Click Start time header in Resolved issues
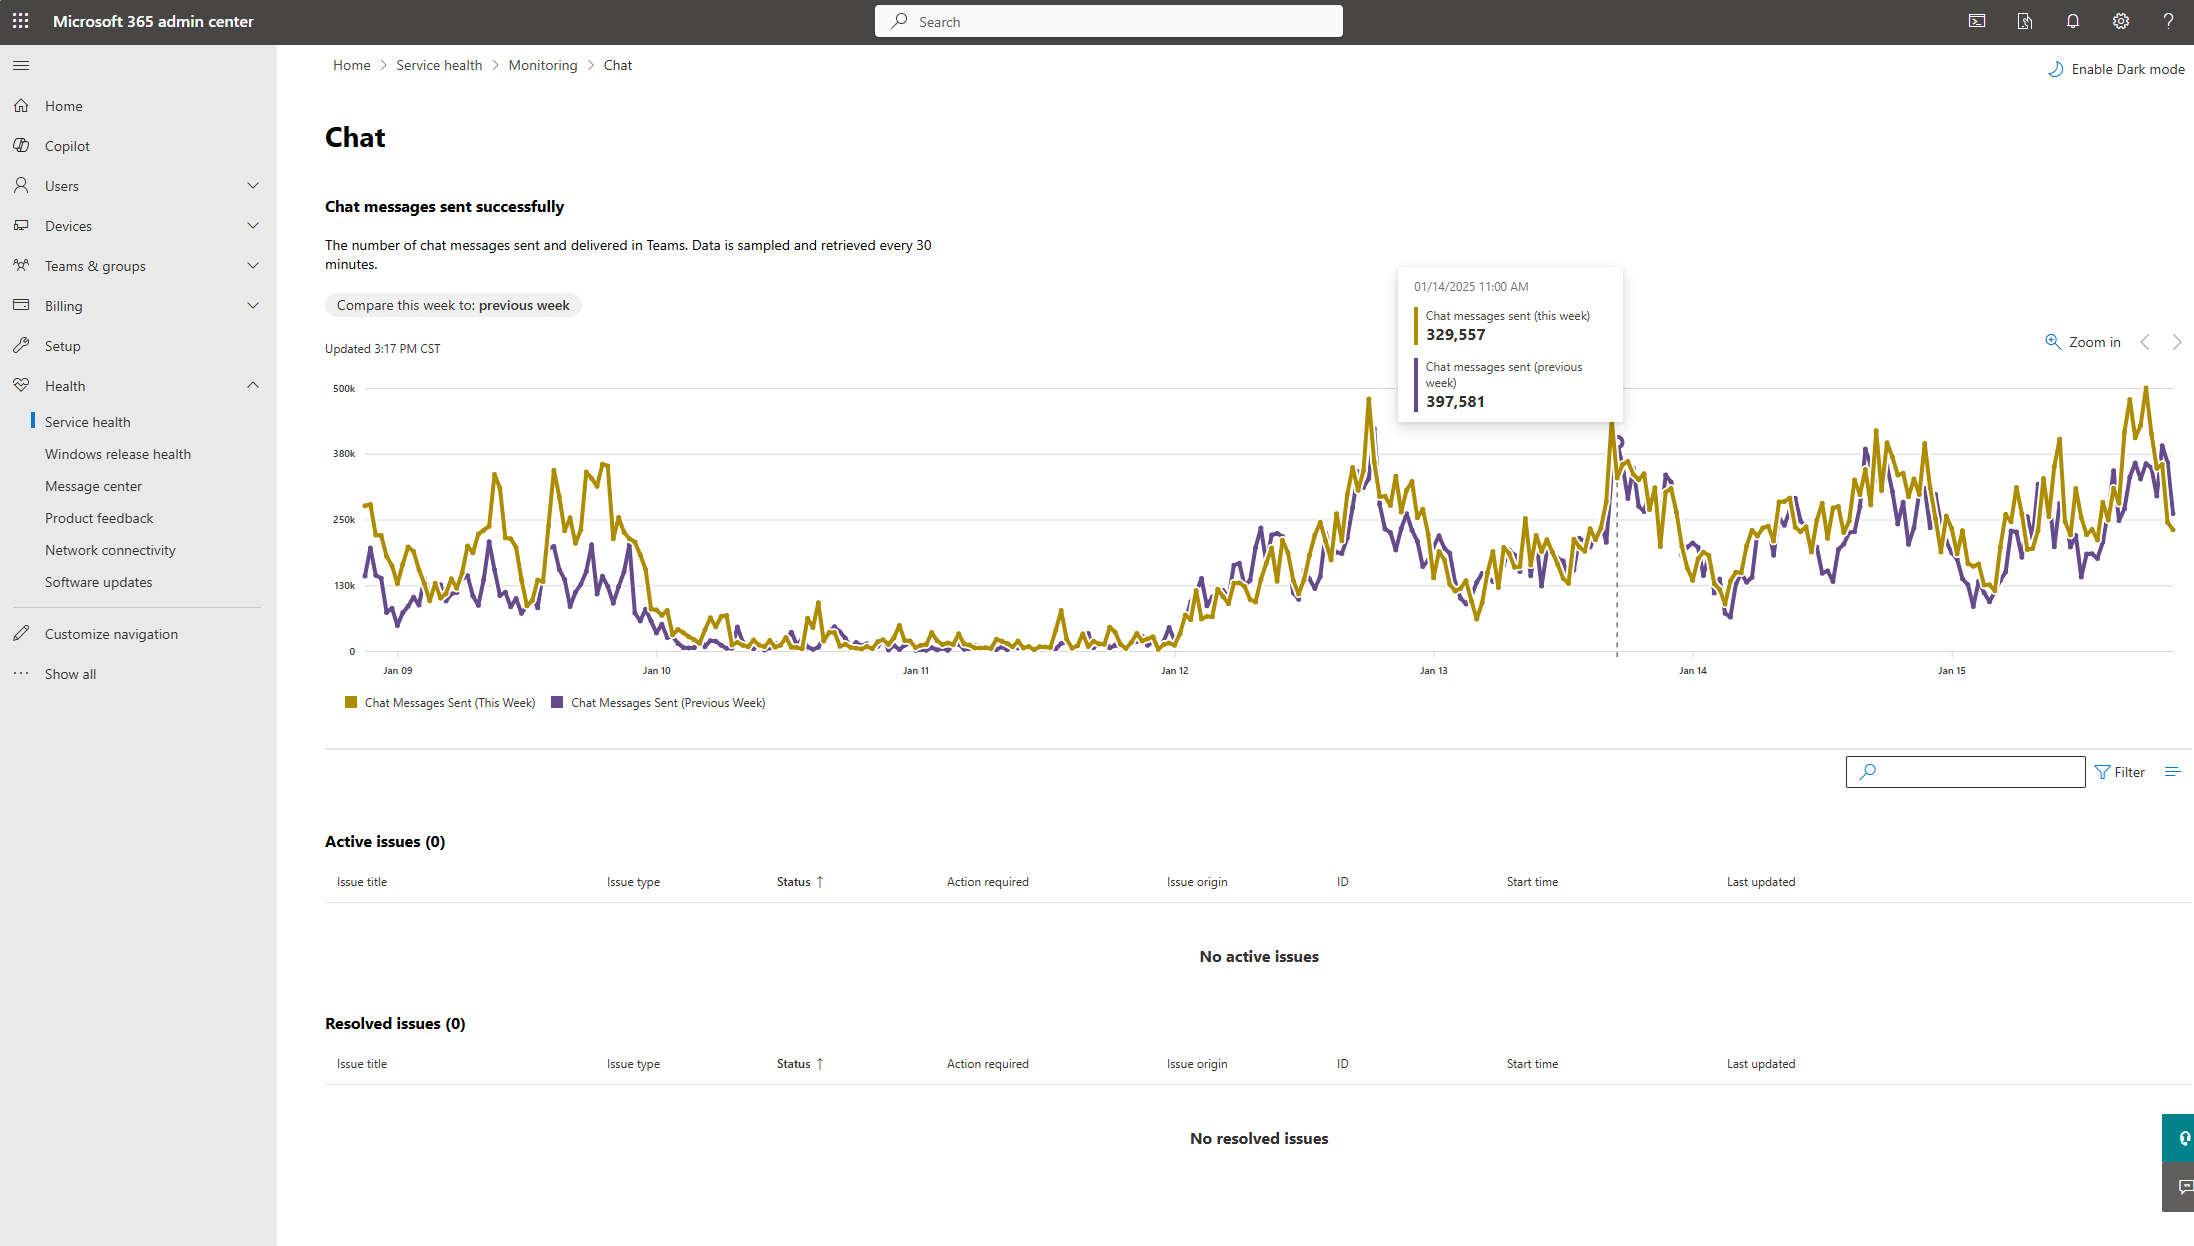The height and width of the screenshot is (1246, 2194). tap(1532, 1064)
